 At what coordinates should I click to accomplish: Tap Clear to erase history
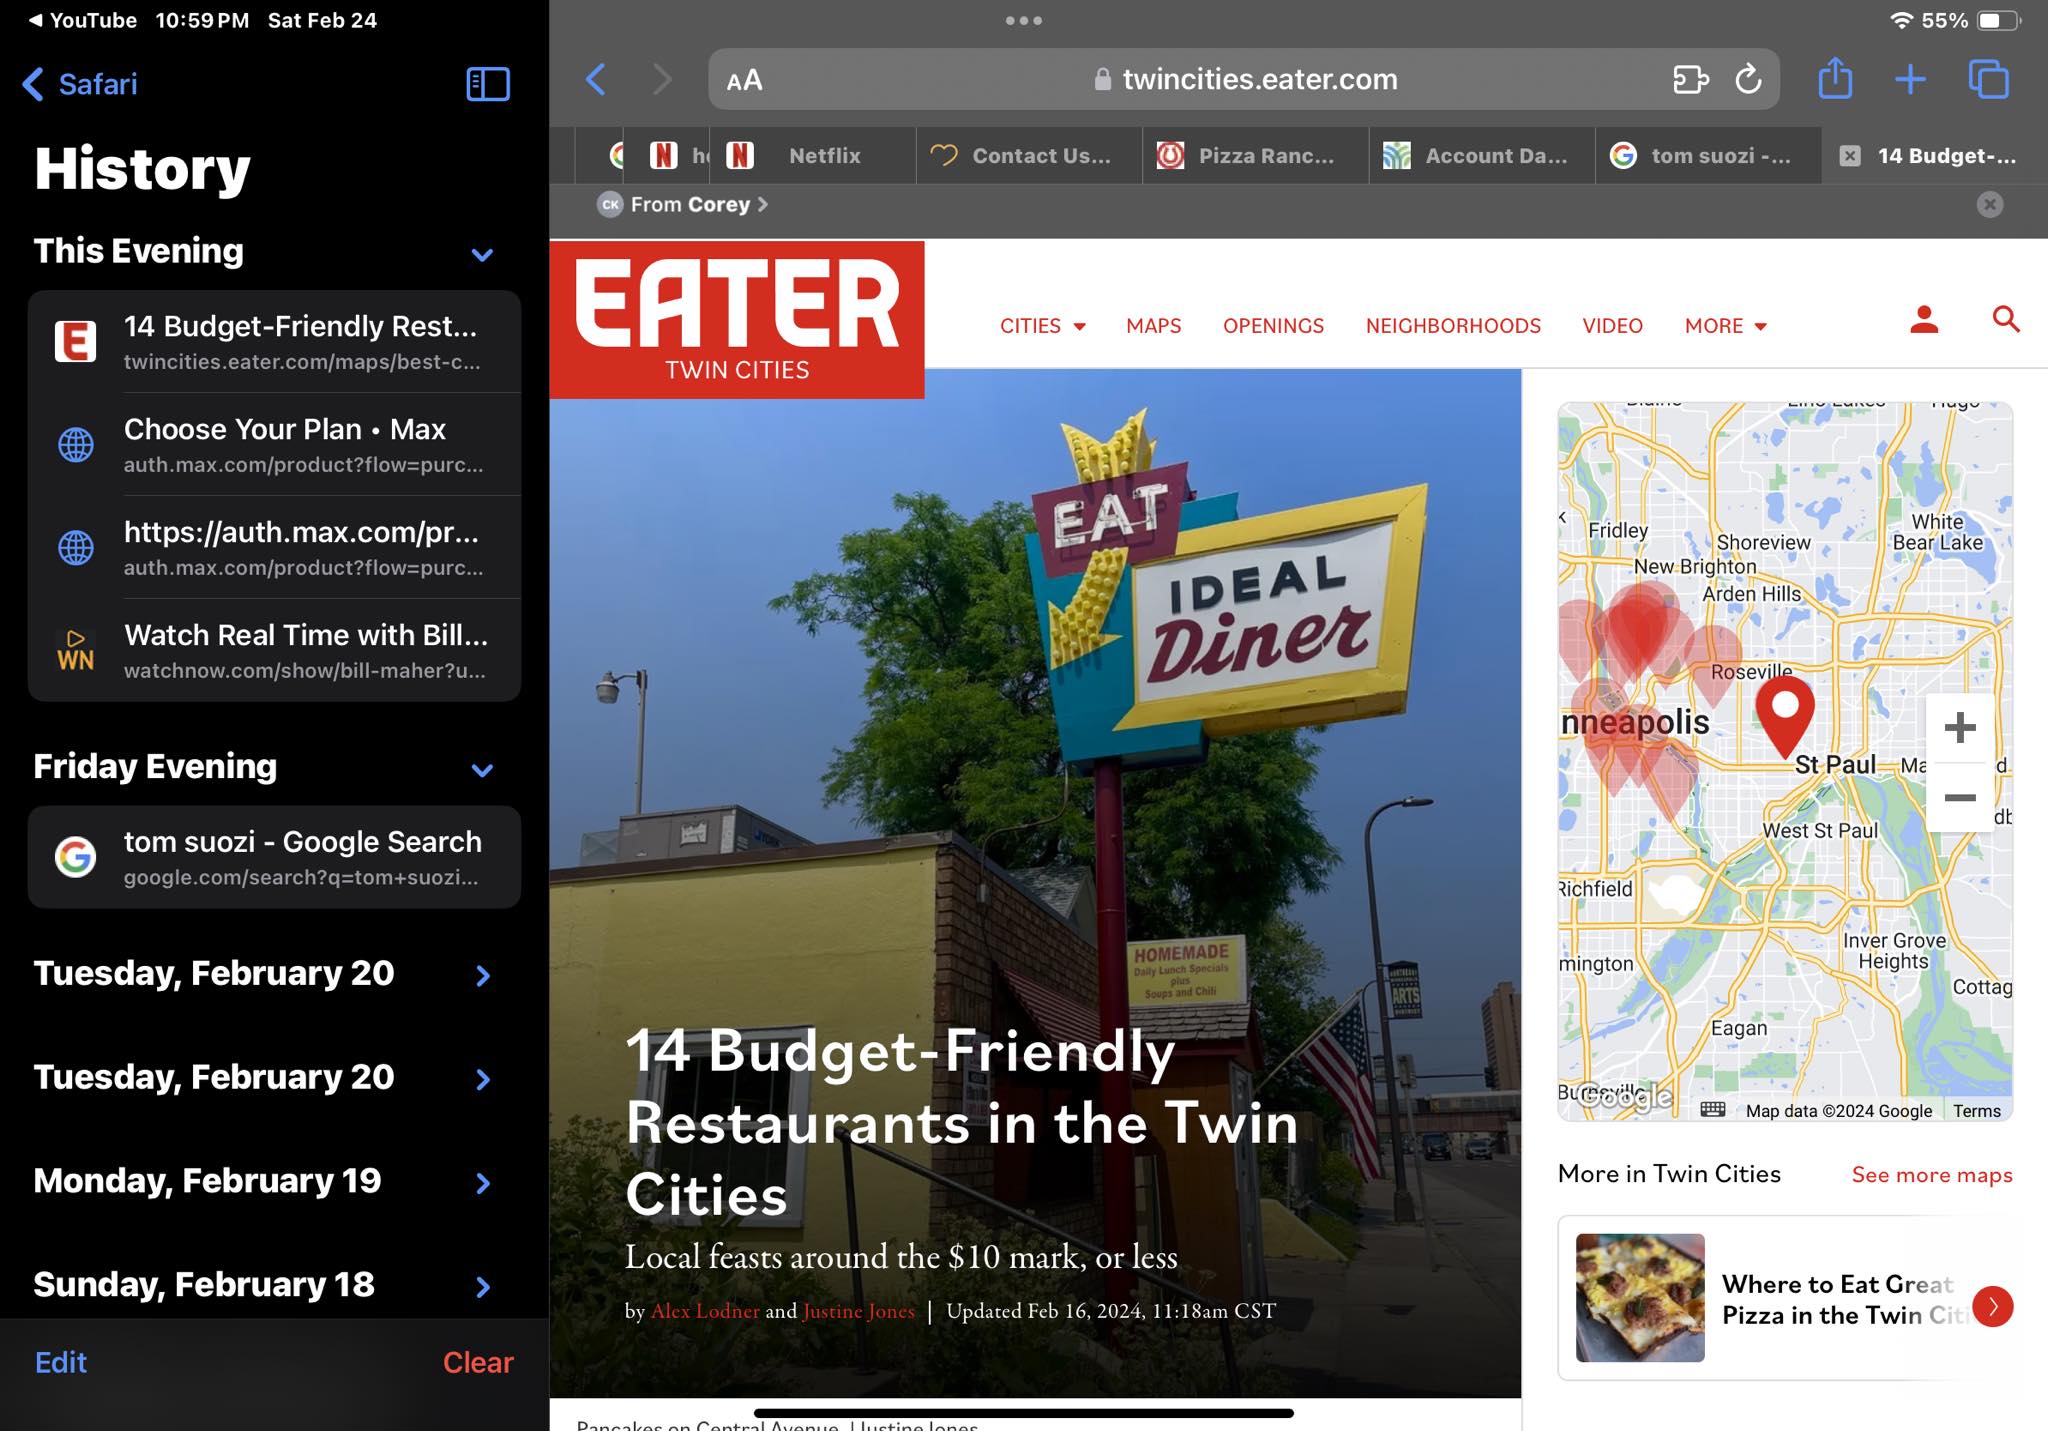click(x=478, y=1362)
